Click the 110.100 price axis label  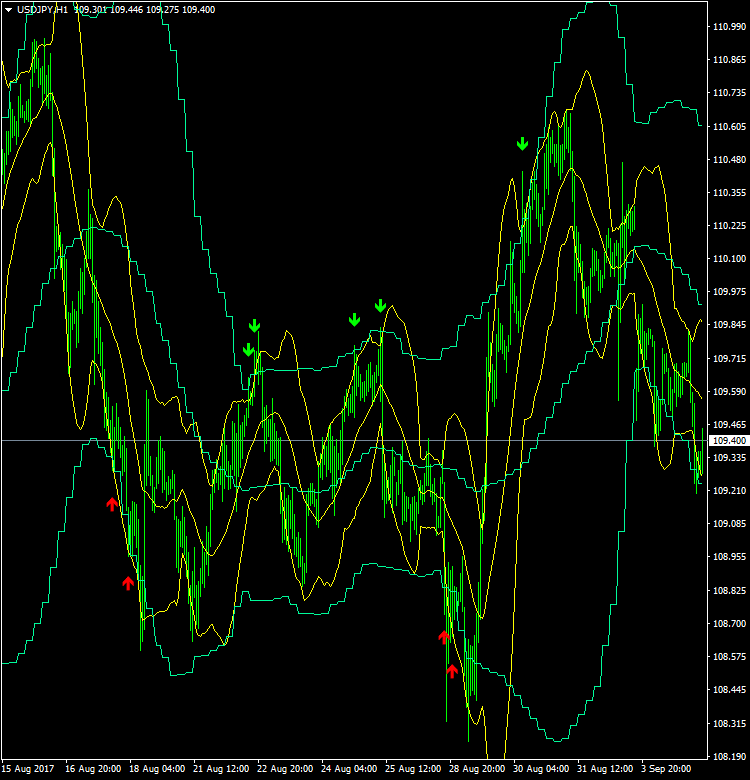click(x=729, y=259)
